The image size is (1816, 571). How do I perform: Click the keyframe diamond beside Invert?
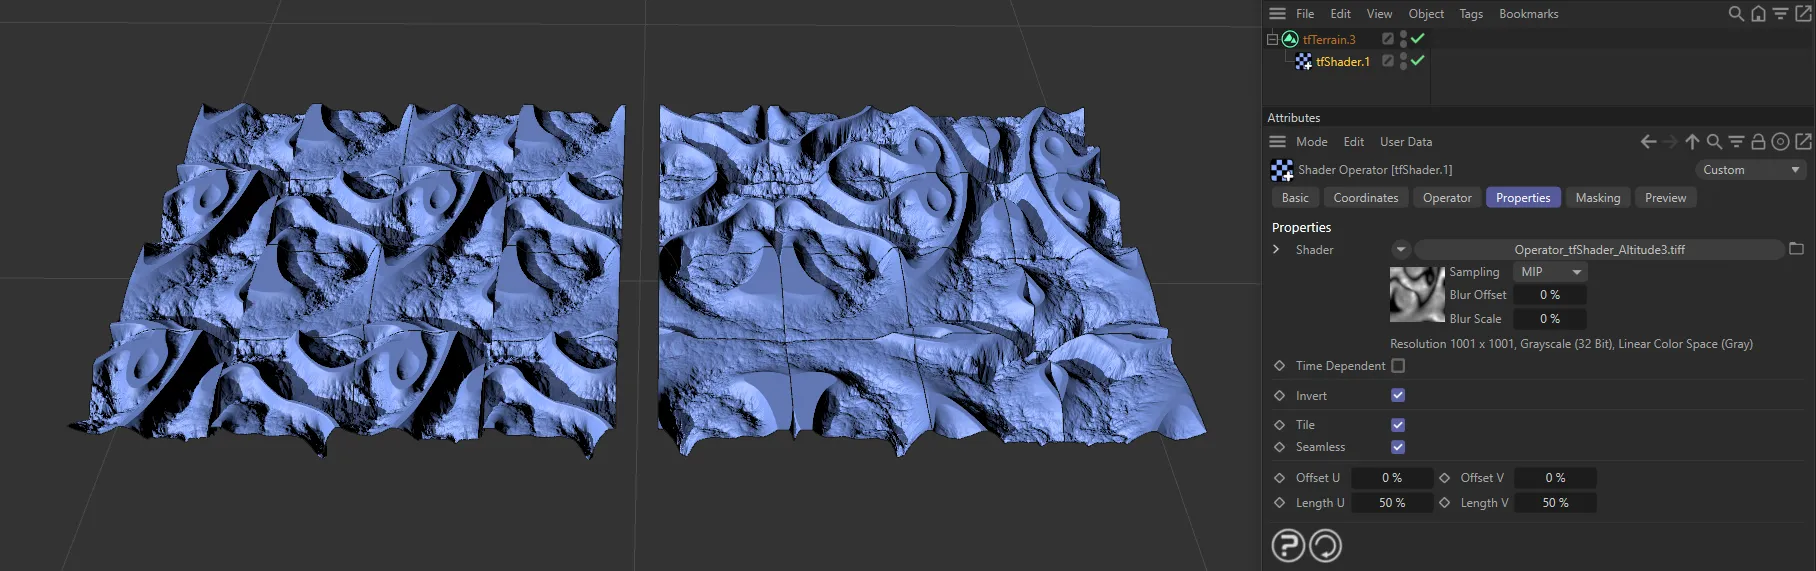1279,396
